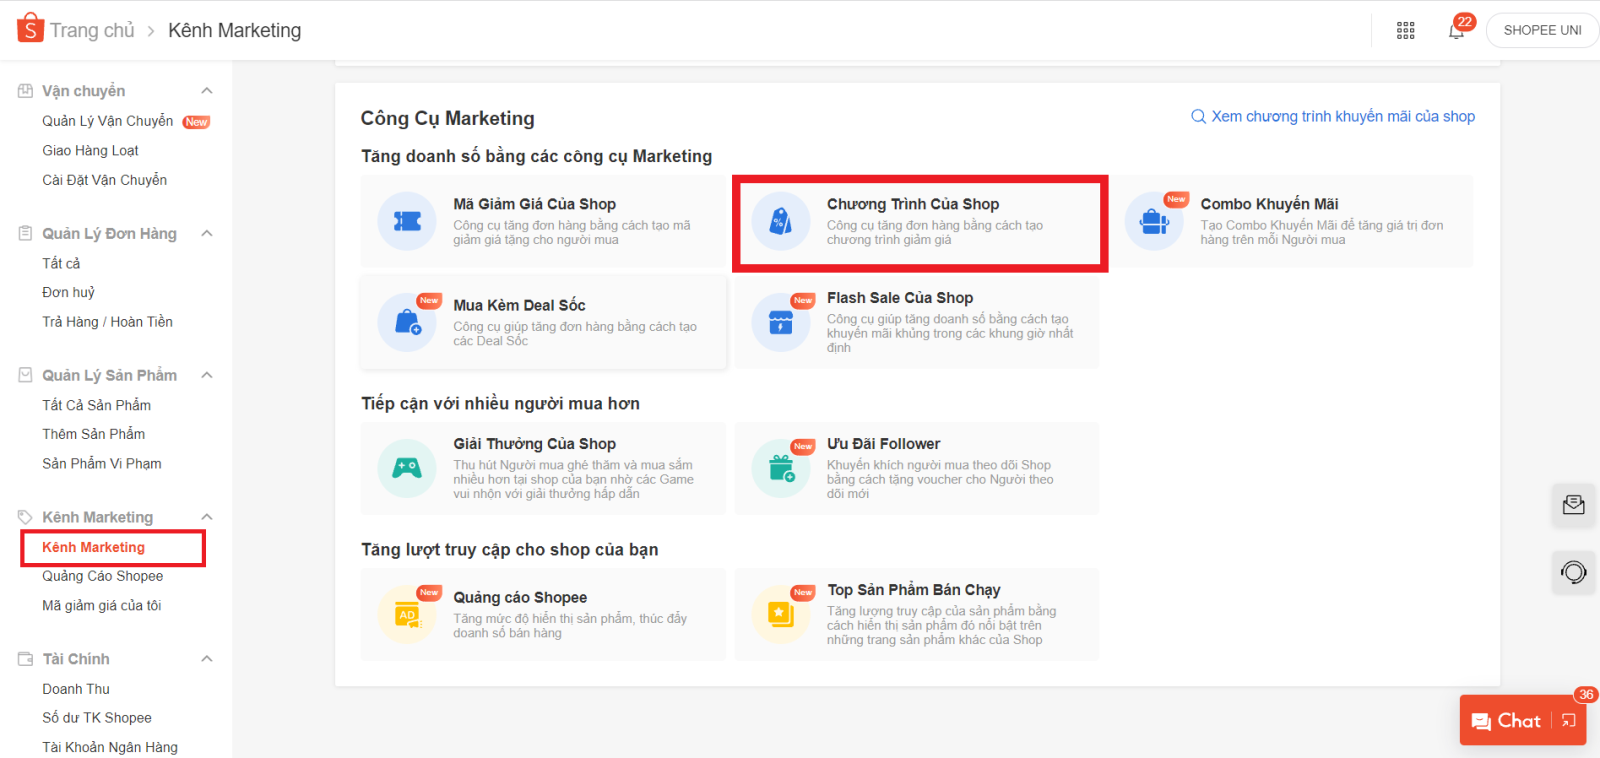Open the Chương Trình Của Shop card

pyautogui.click(x=919, y=222)
